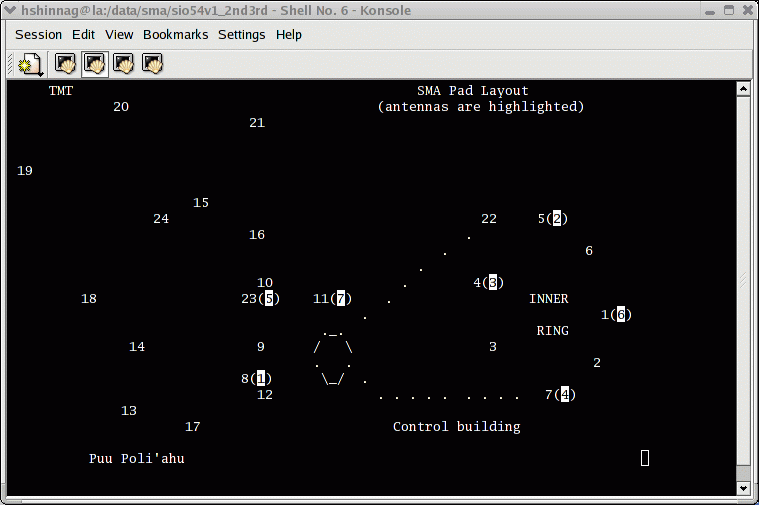The height and width of the screenshot is (505, 759).
Task: Click the 'TMT' label
Action: (x=61, y=91)
